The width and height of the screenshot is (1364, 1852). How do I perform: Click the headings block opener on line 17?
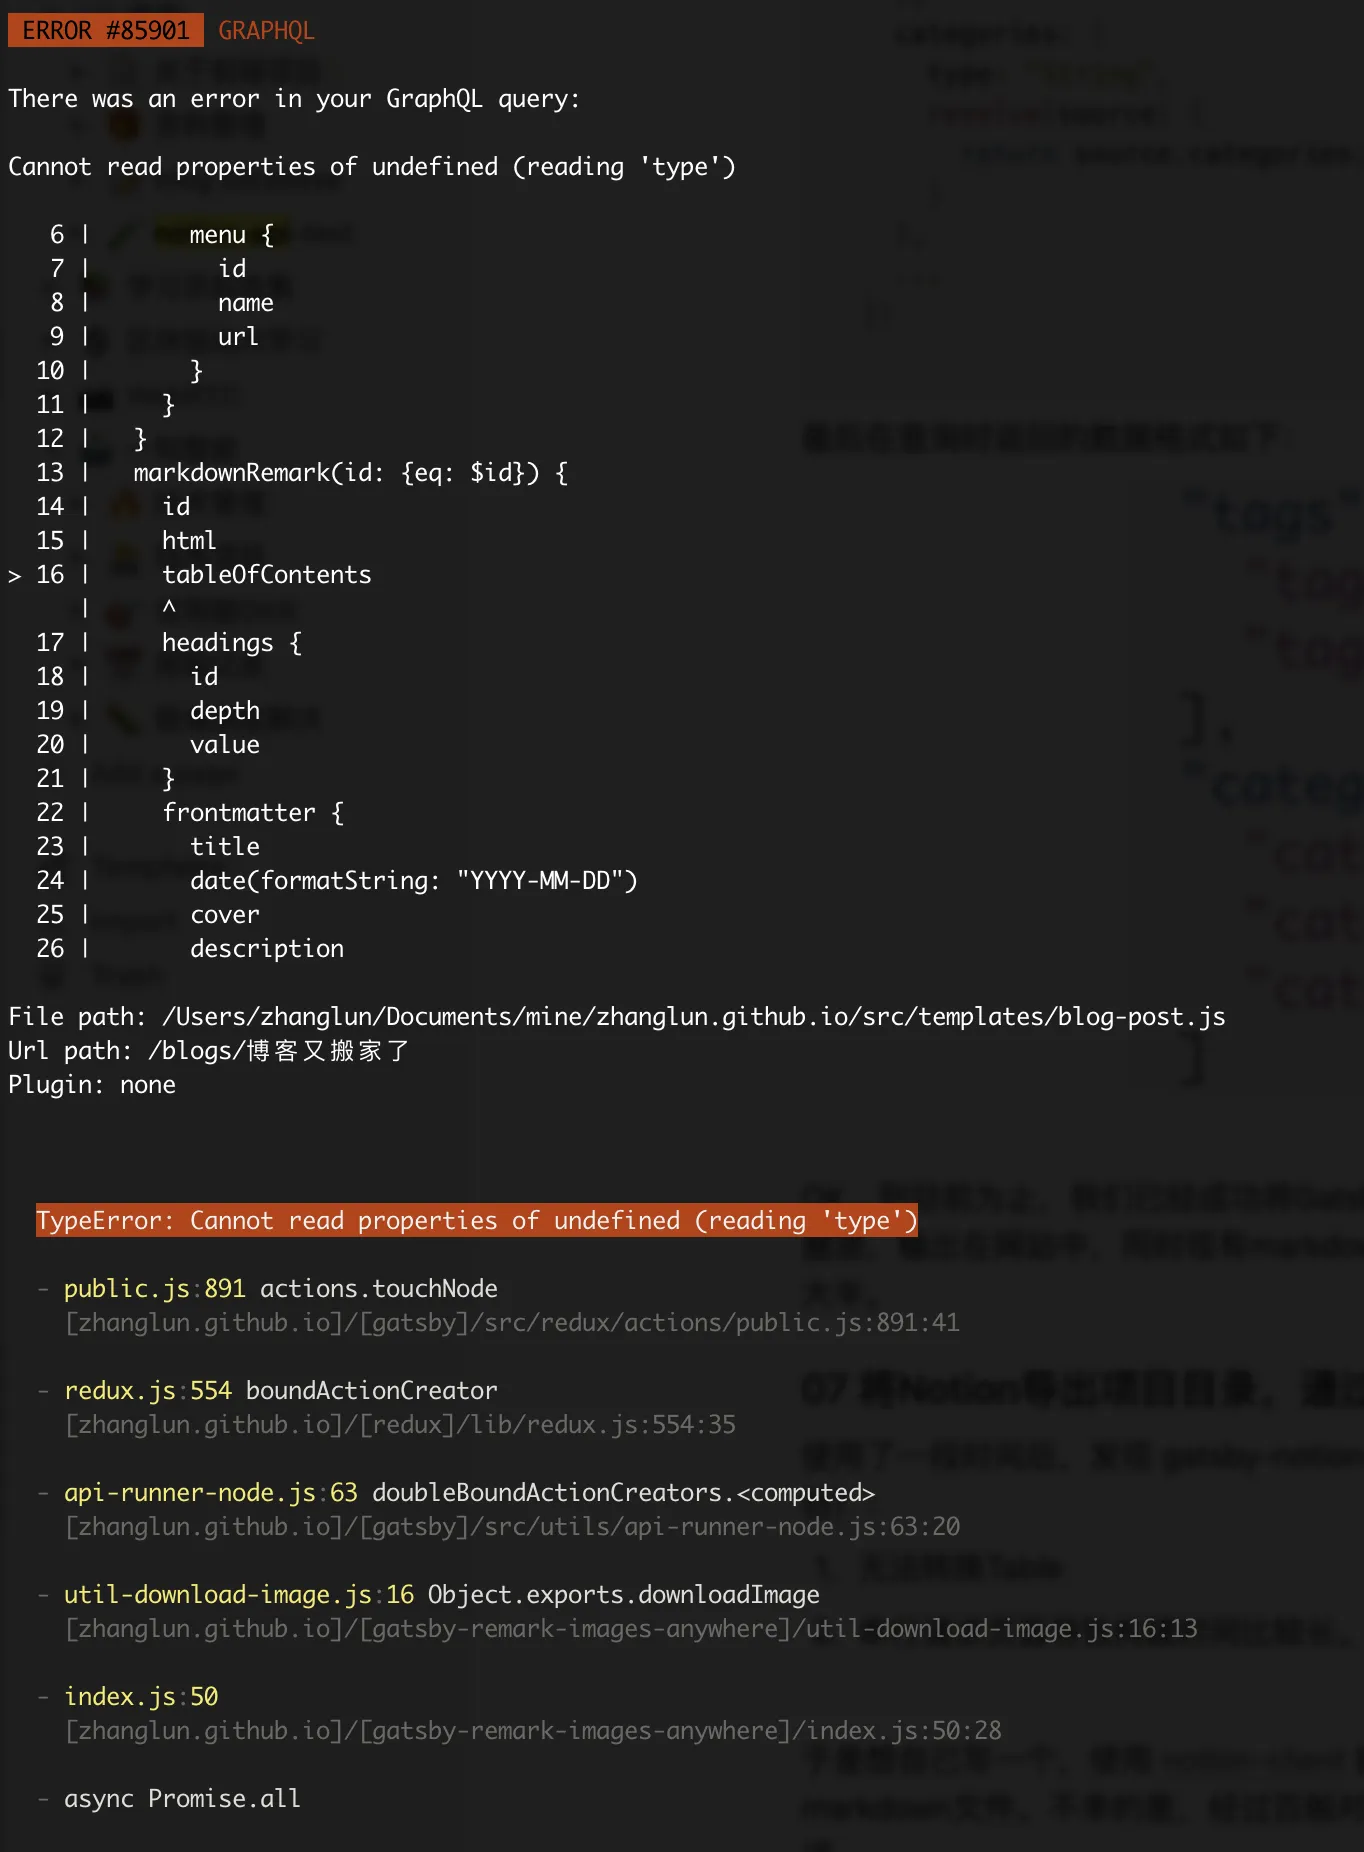click(231, 643)
